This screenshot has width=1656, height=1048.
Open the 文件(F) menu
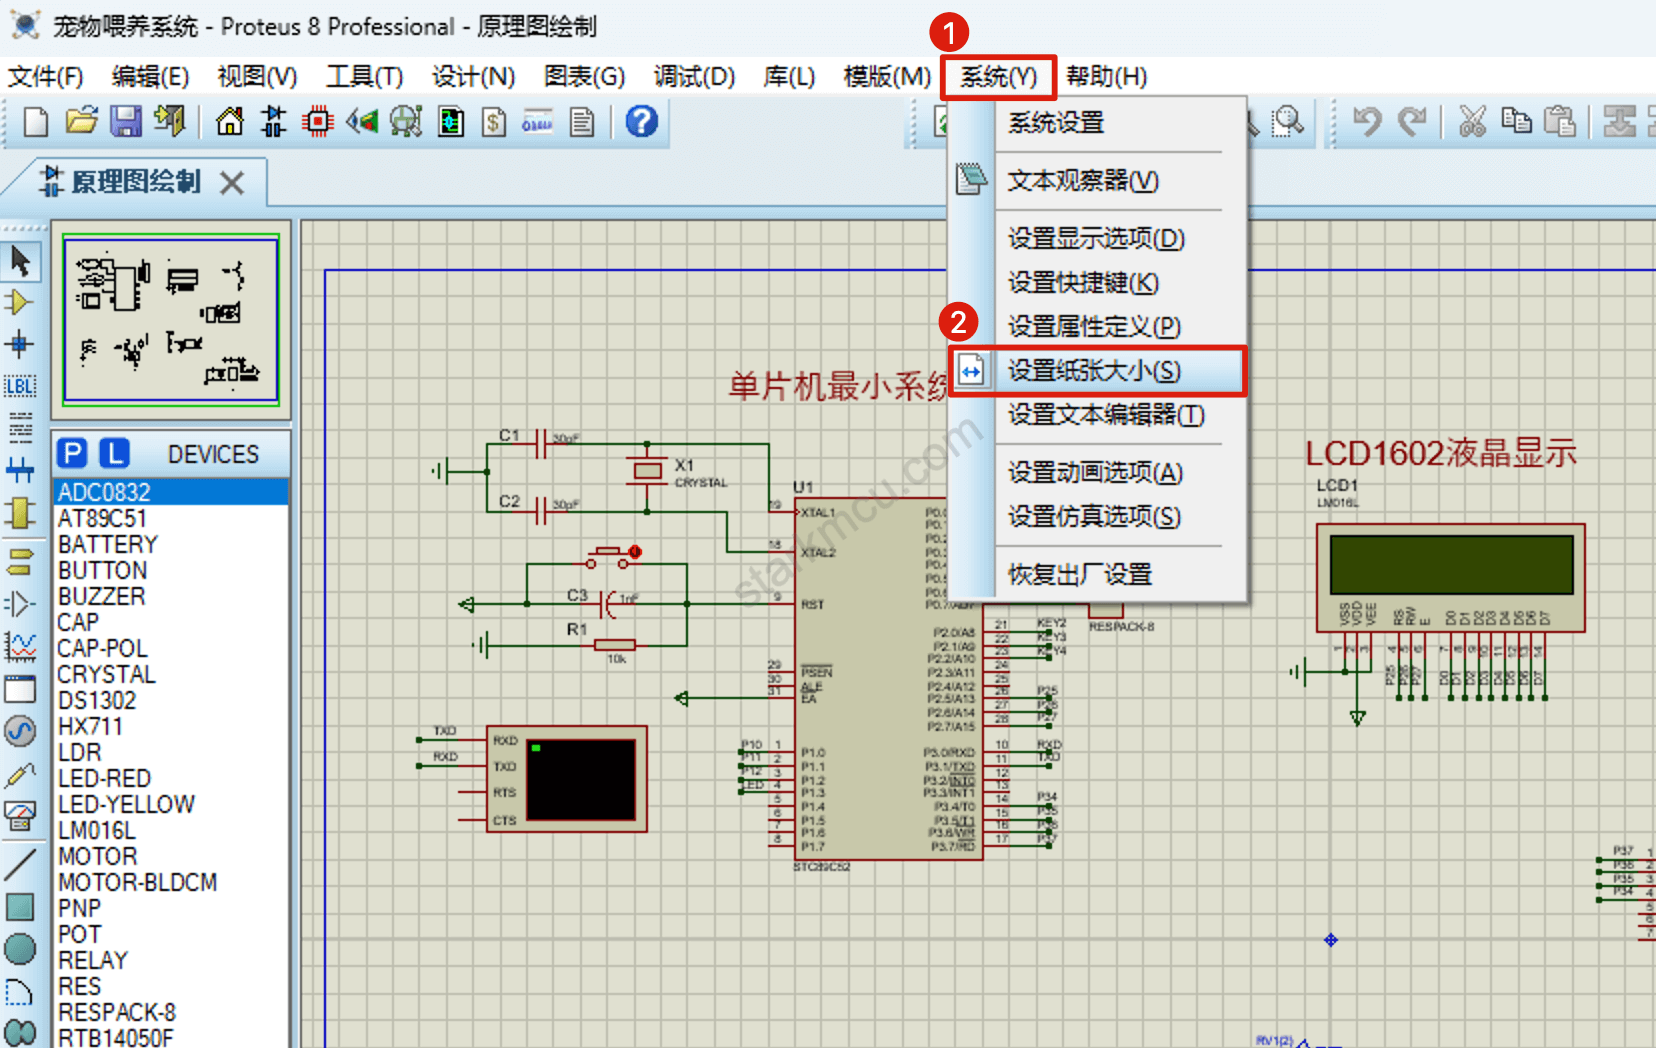[45, 77]
